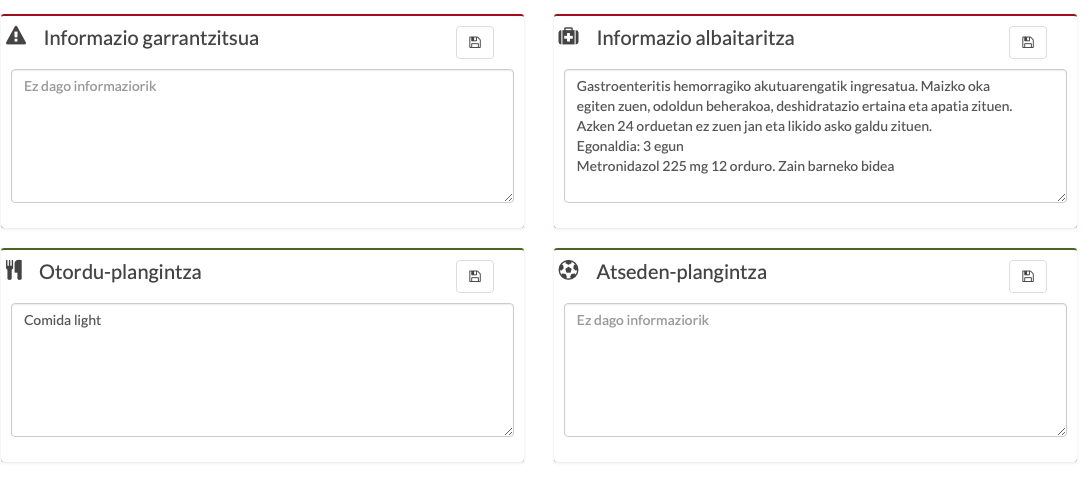This screenshot has width=1088, height=481.
Task: Save the Atseden-plangintza panel
Action: pyautogui.click(x=1028, y=276)
